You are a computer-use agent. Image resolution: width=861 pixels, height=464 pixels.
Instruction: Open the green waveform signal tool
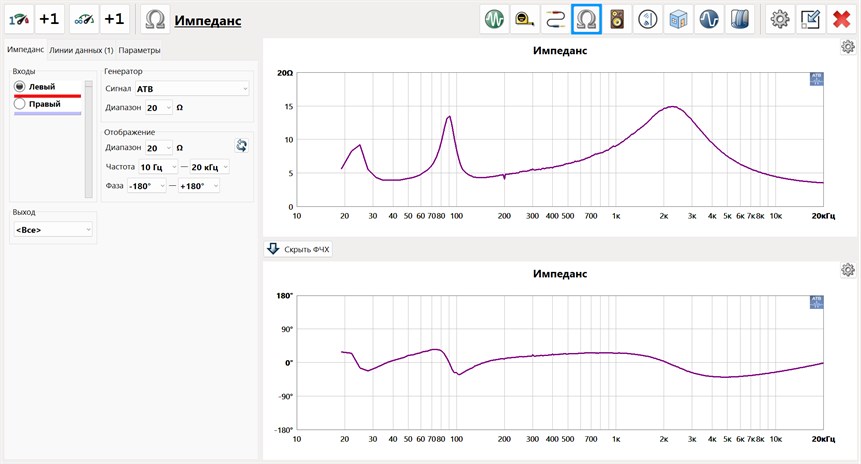(x=493, y=18)
